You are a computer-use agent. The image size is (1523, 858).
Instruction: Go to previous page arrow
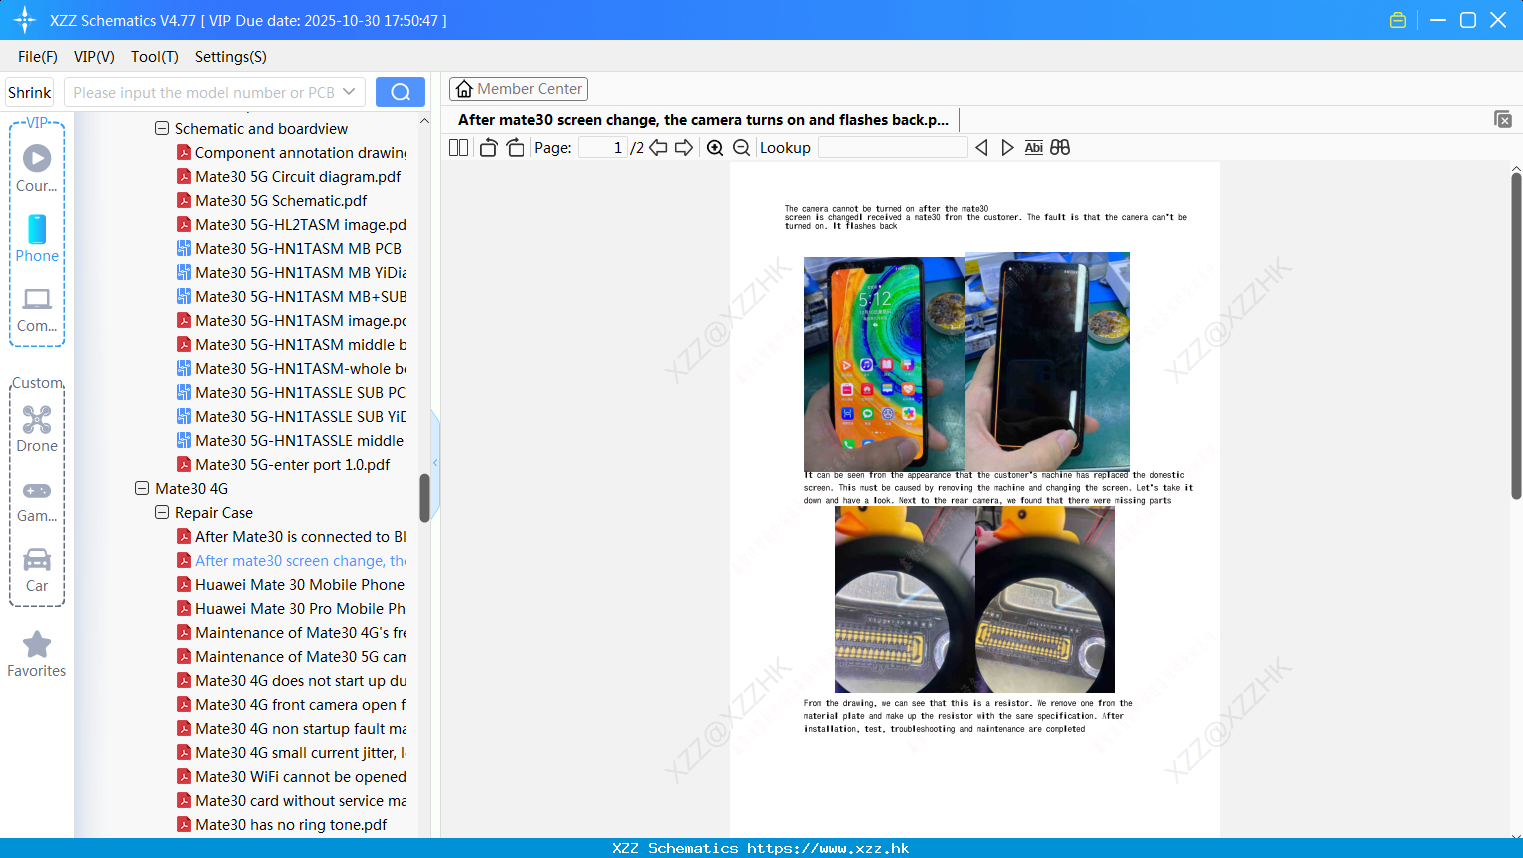pyautogui.click(x=658, y=147)
